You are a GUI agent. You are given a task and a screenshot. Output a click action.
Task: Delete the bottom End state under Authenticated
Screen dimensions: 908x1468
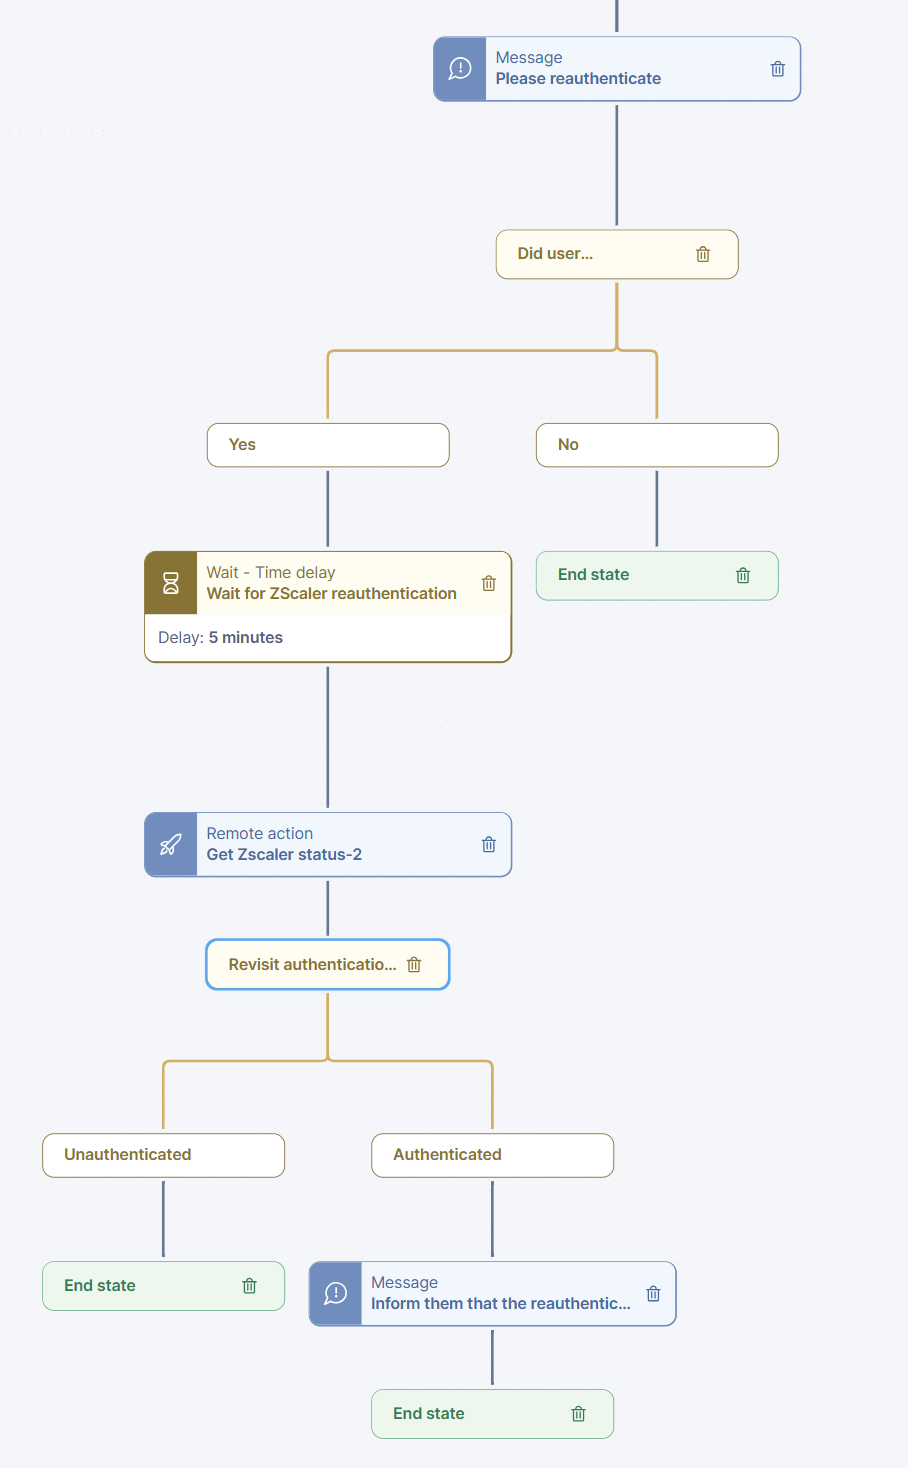(578, 1414)
